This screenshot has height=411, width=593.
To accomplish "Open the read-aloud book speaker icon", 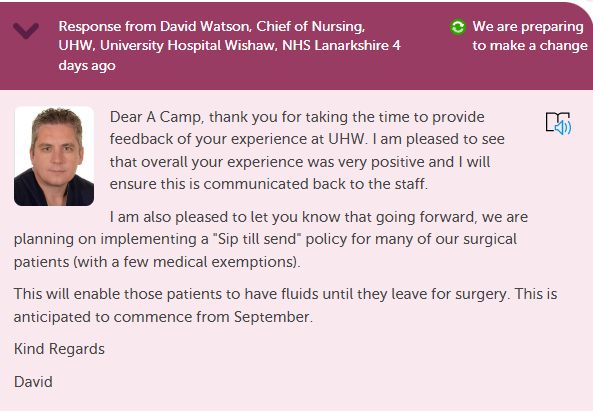I will (x=558, y=123).
